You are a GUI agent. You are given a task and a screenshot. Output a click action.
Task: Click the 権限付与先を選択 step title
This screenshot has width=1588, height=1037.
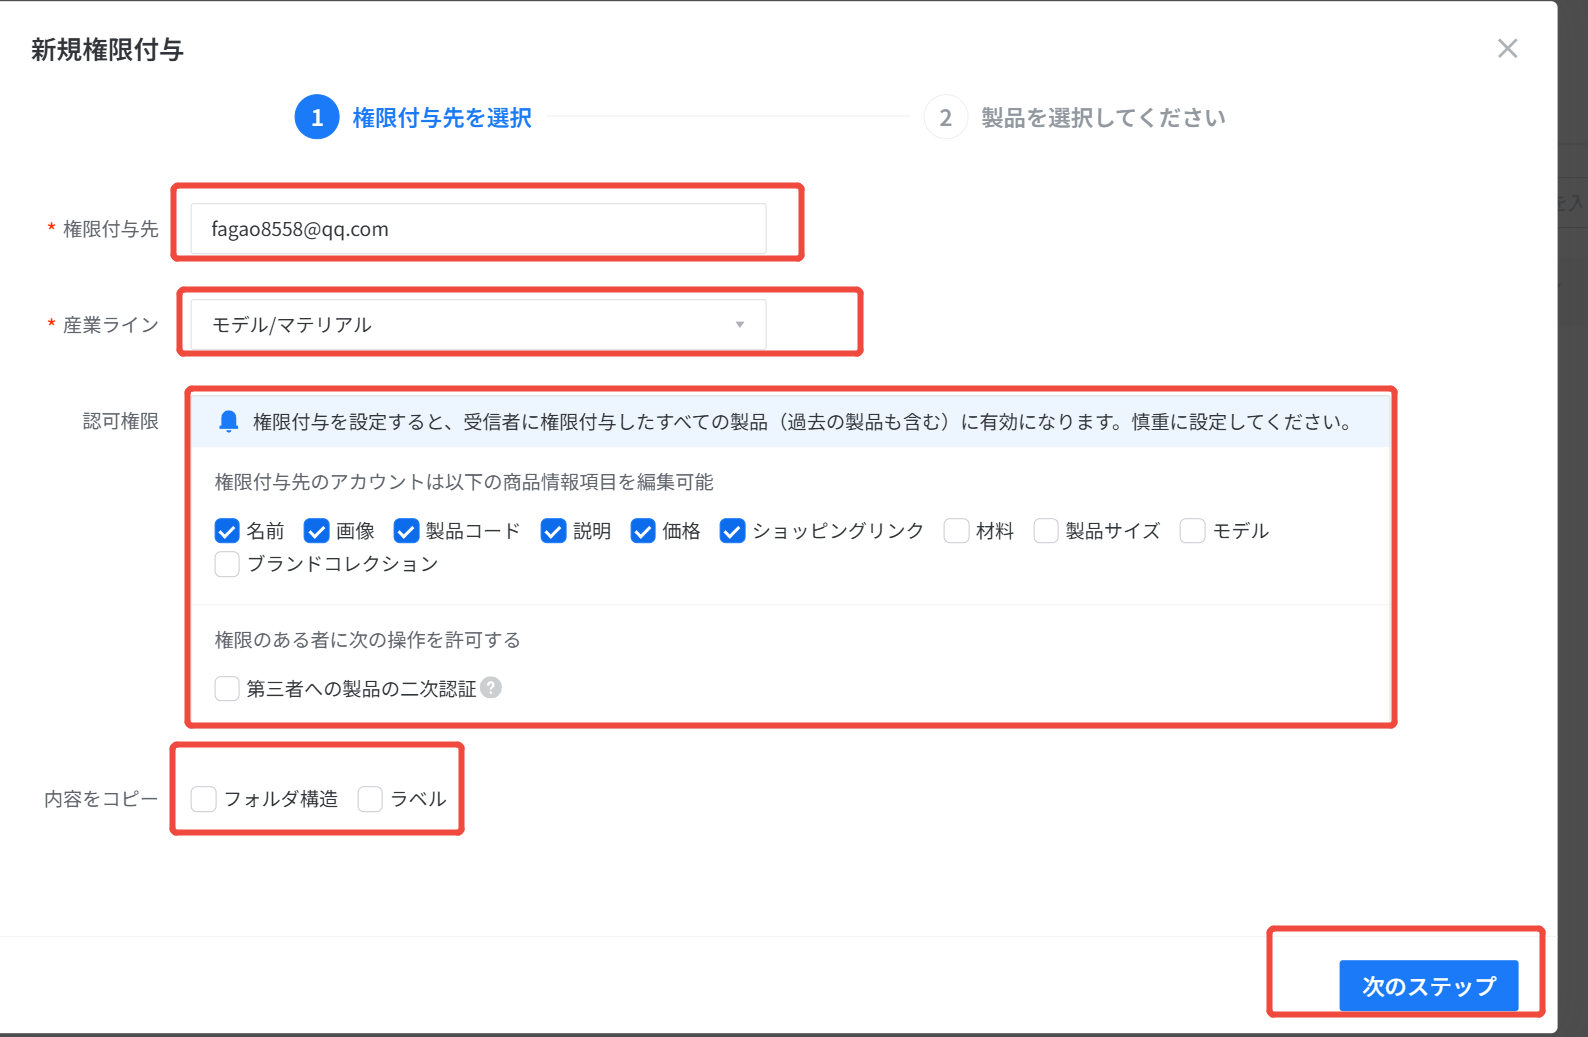click(x=442, y=118)
